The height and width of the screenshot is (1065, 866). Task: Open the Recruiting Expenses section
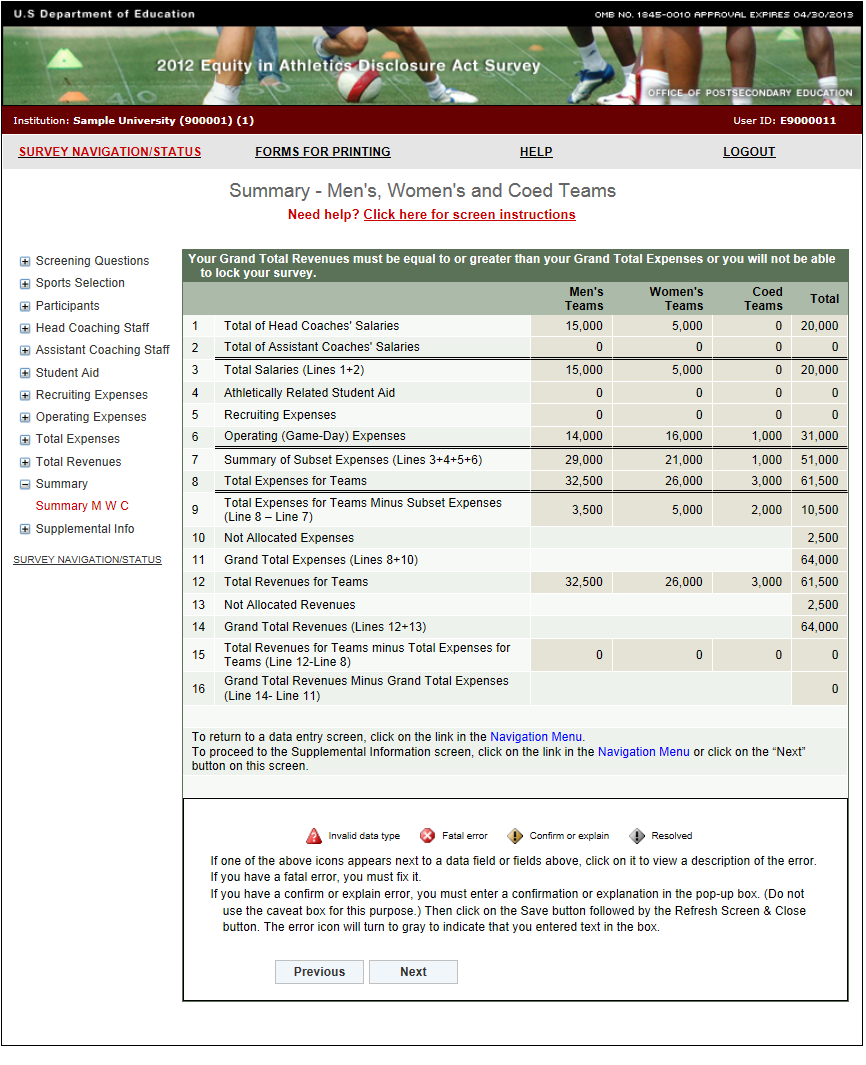click(x=91, y=395)
